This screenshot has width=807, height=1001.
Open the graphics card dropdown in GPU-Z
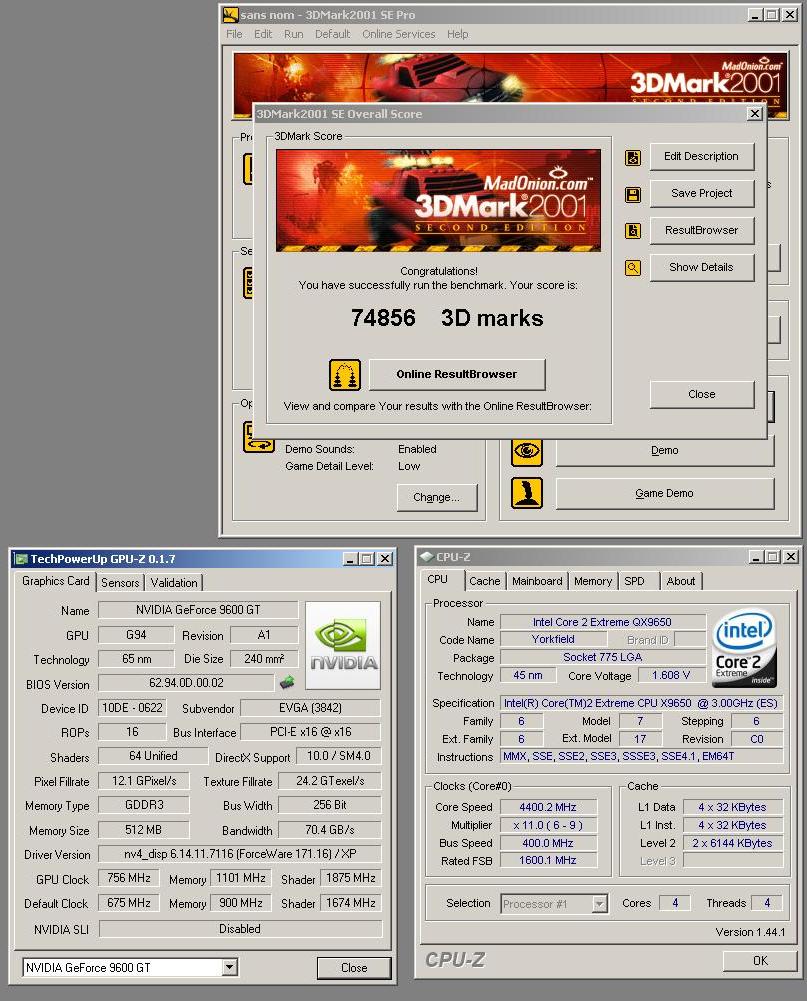230,968
